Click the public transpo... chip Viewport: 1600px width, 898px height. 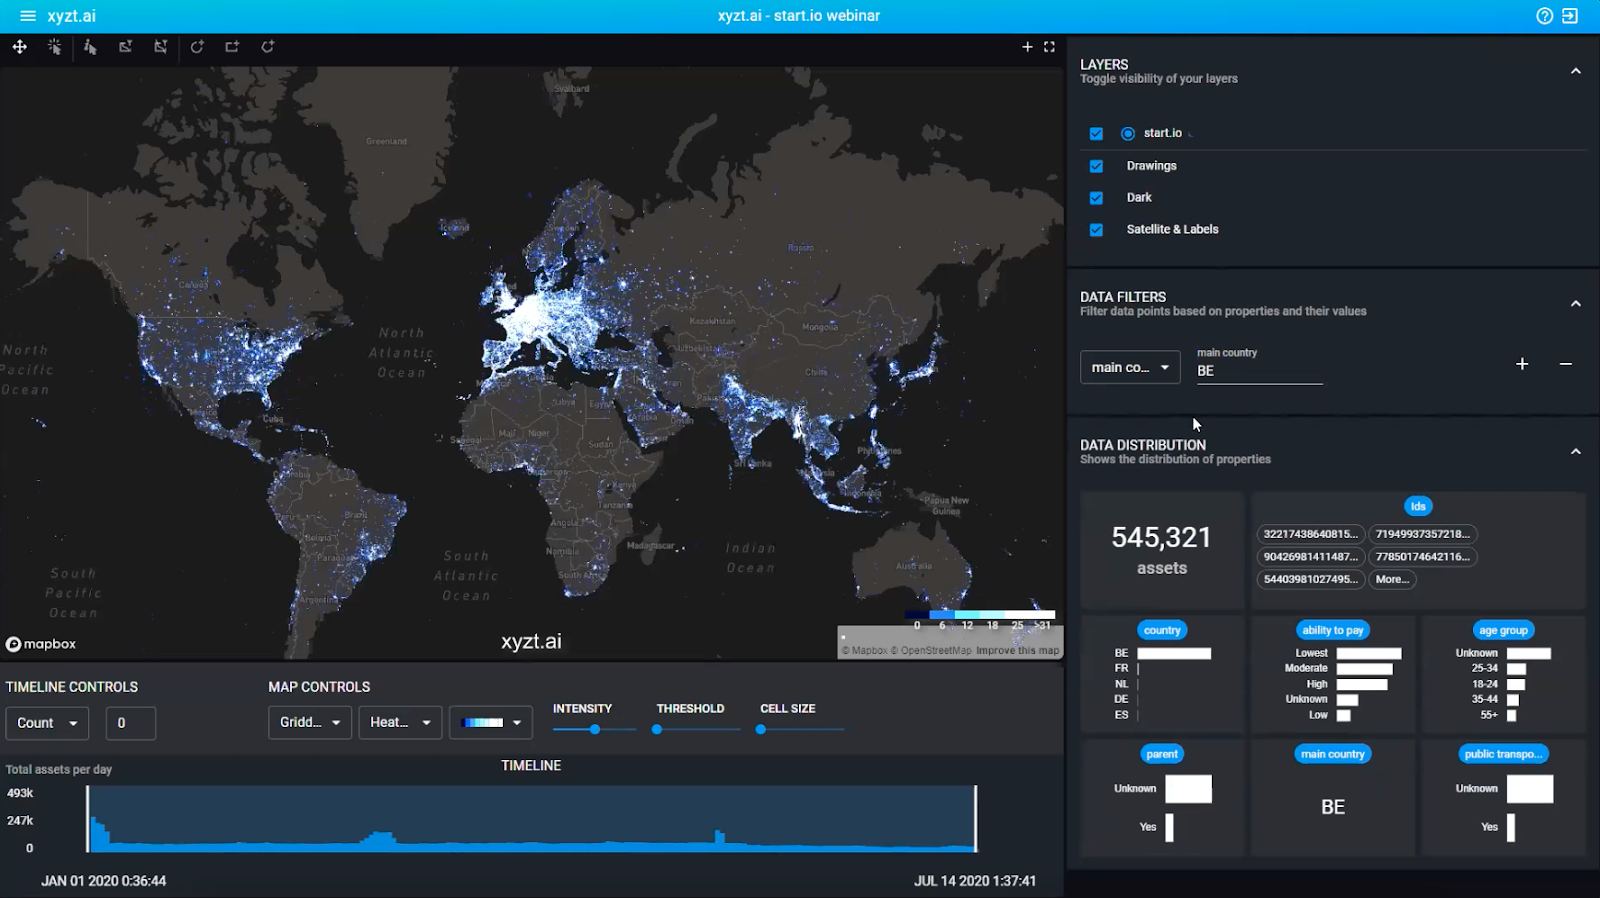click(x=1504, y=754)
